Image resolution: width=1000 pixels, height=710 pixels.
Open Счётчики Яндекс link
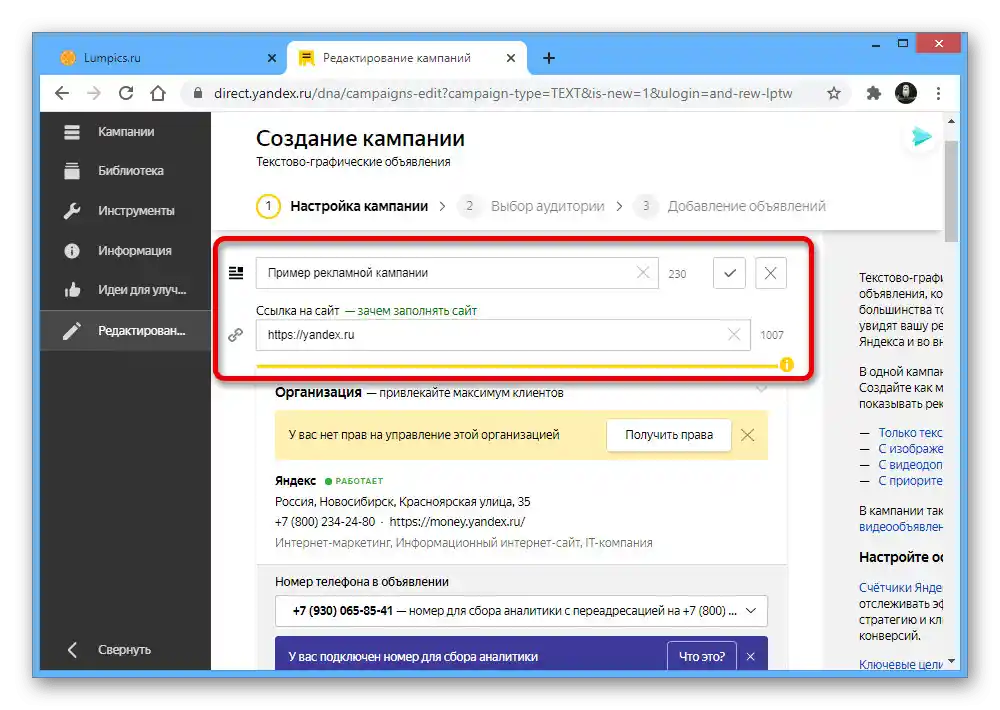(x=901, y=587)
